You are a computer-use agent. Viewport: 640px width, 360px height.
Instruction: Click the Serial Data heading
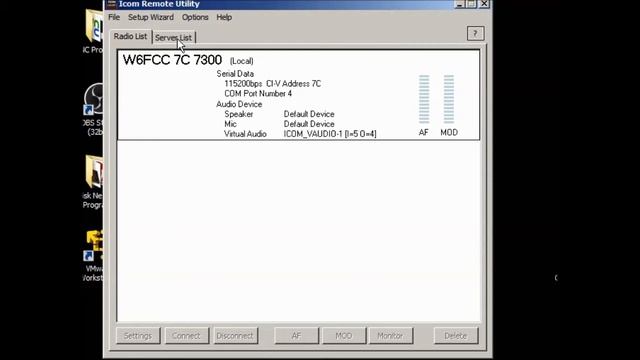pos(235,74)
